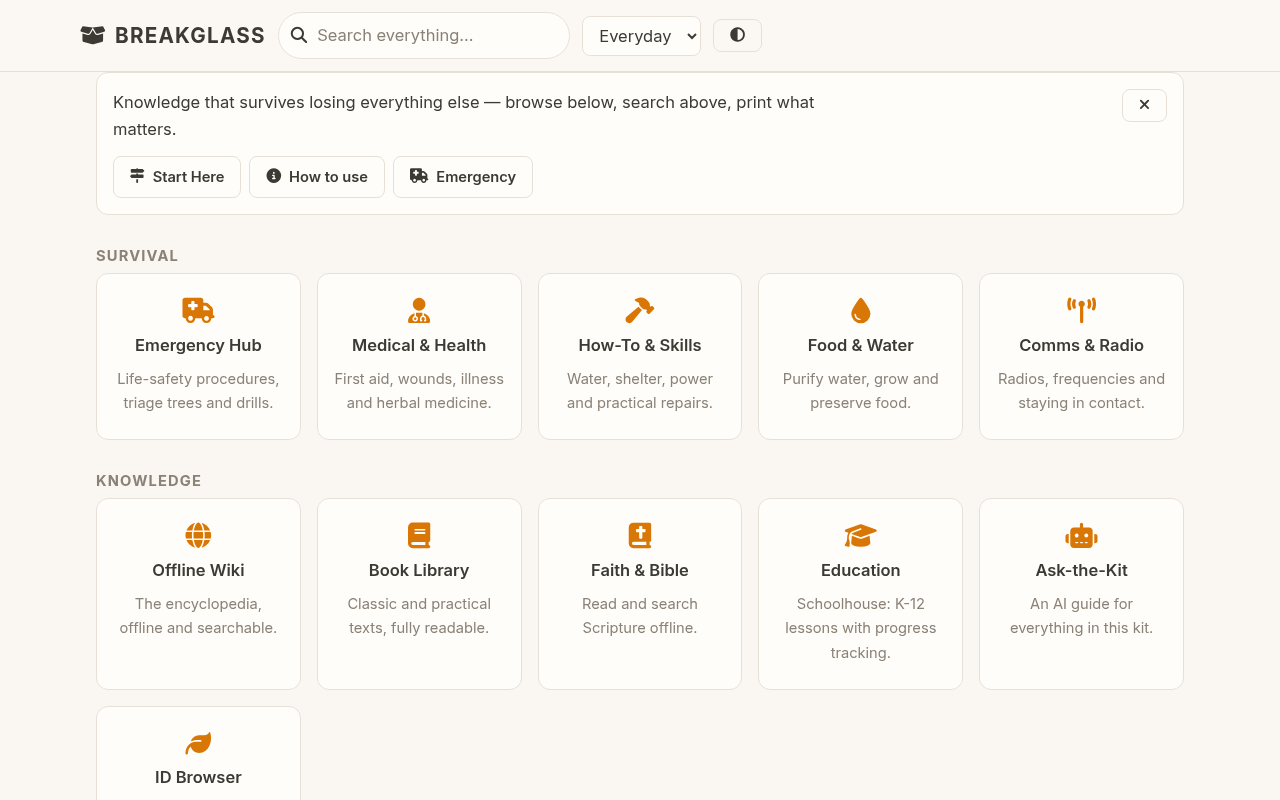The image size is (1280, 800).
Task: Go to Comms & Radio title
Action: tap(1081, 345)
